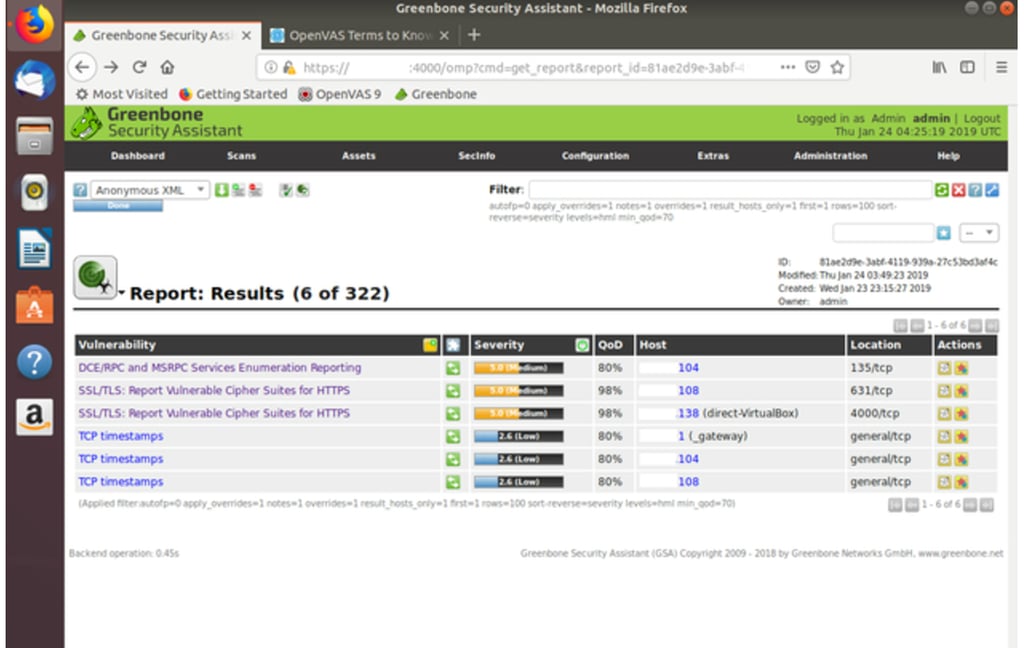The width and height of the screenshot is (1024, 648).
Task: Open Administration menu
Action: [x=831, y=155]
